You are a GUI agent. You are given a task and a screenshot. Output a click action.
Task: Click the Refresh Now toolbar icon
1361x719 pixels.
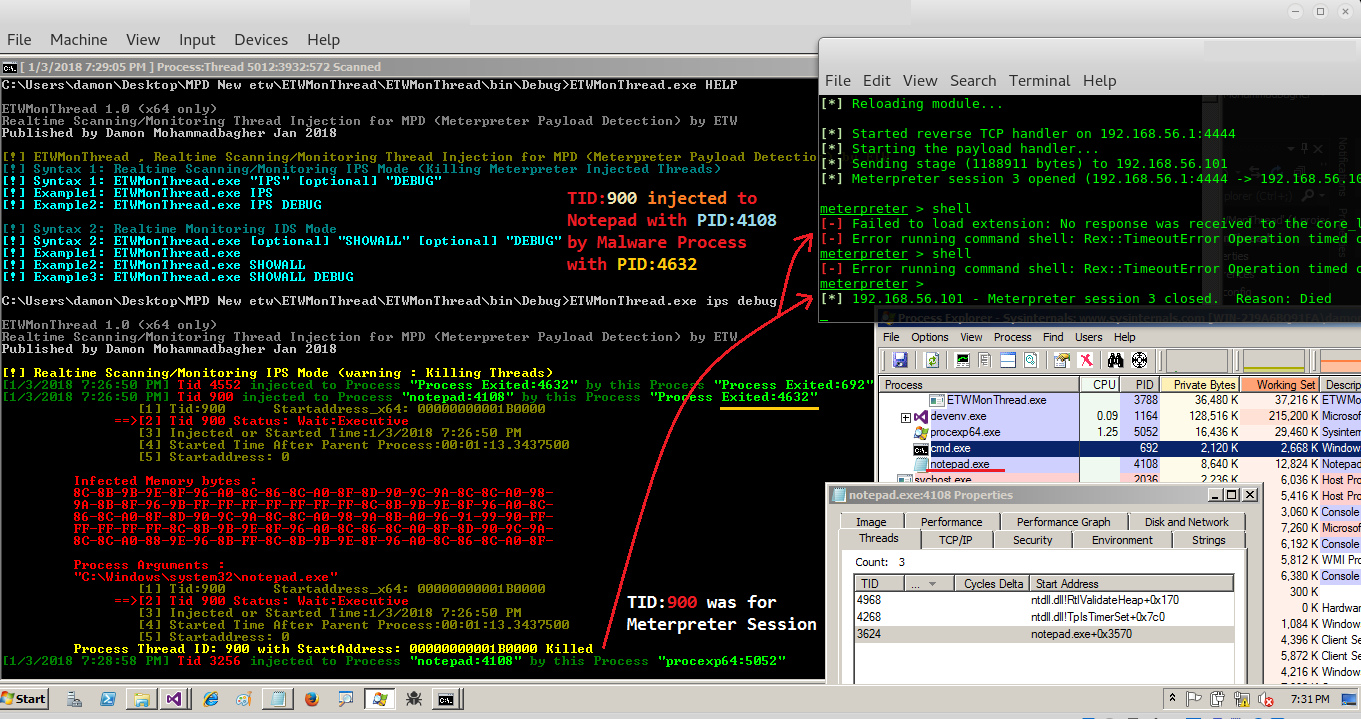(932, 360)
